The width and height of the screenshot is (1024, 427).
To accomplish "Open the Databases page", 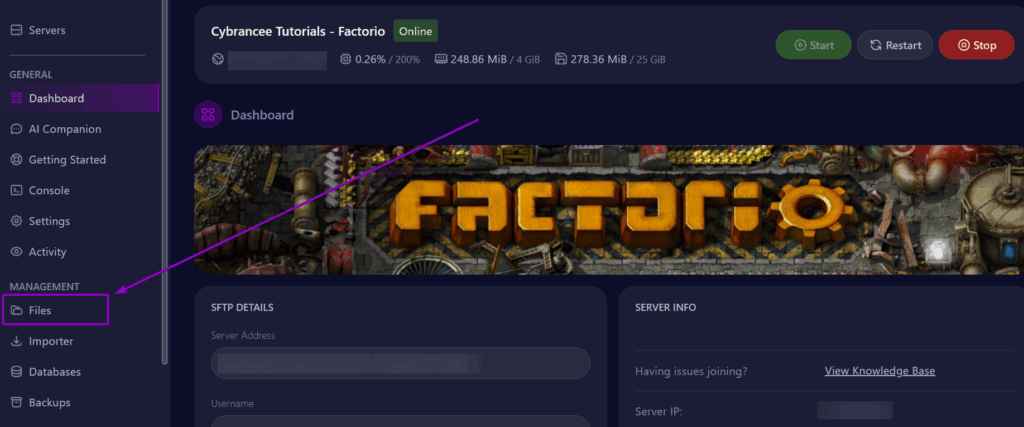I will pos(55,372).
